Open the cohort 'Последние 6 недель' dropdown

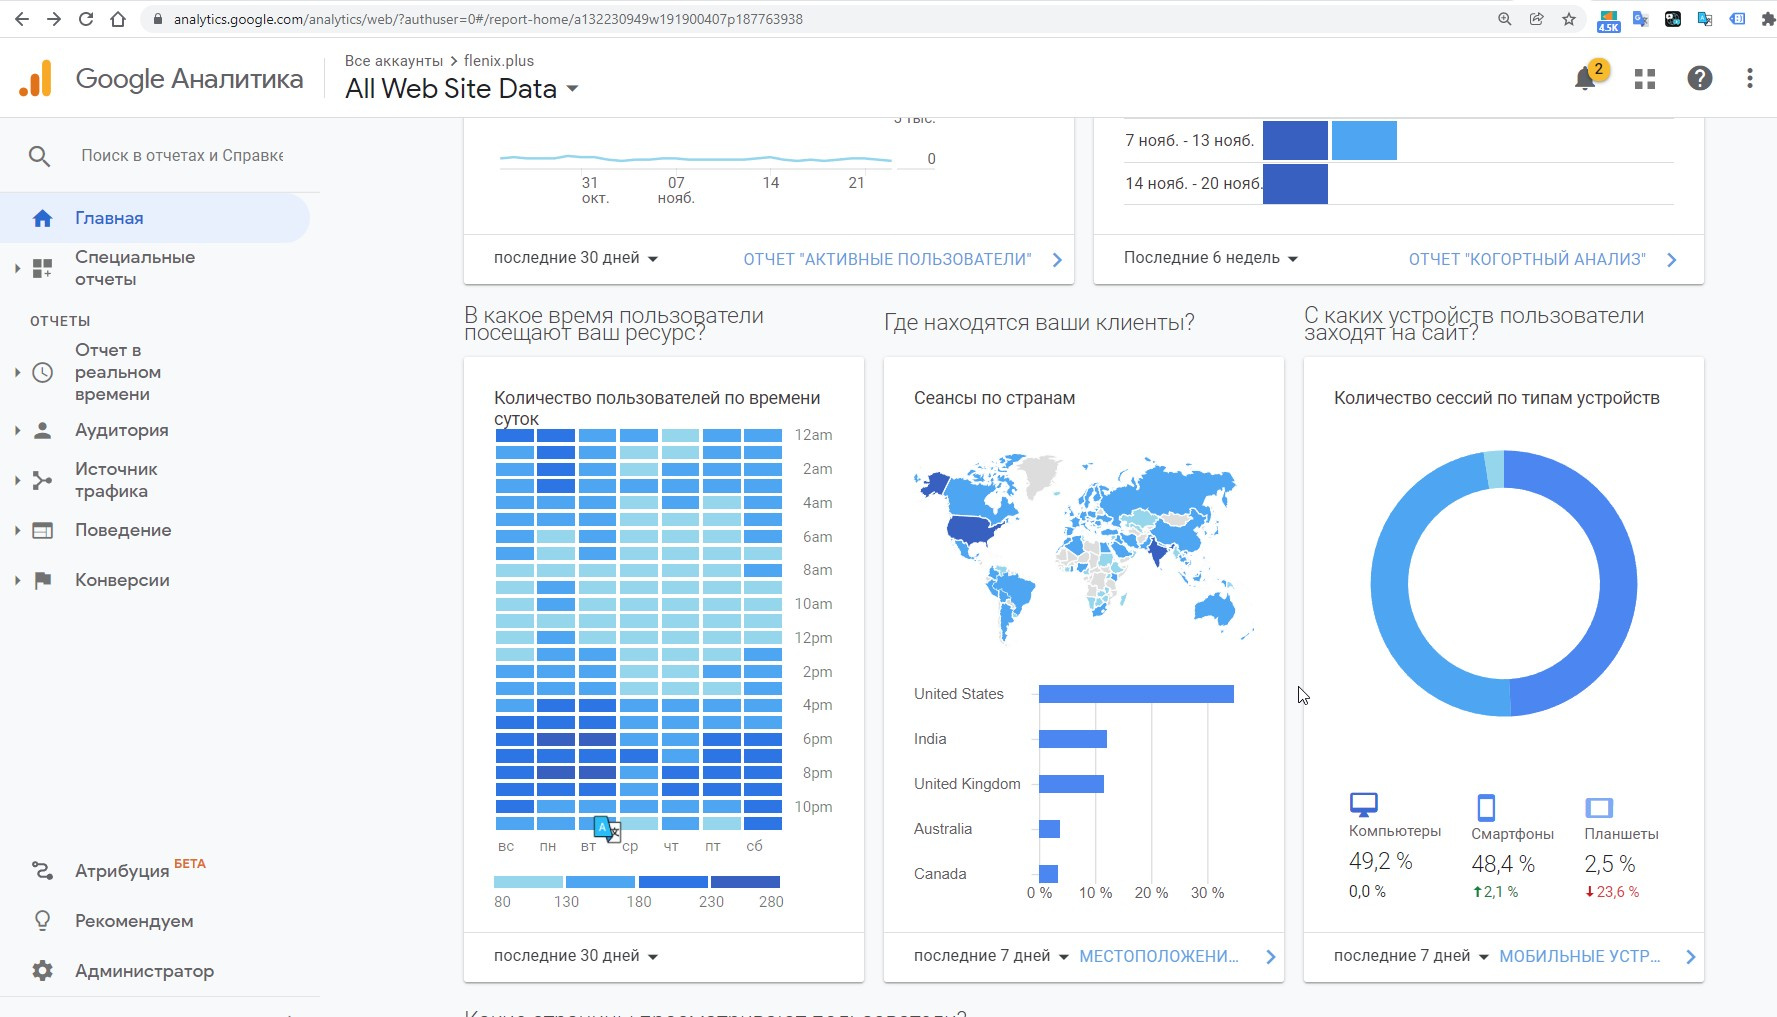1210,258
